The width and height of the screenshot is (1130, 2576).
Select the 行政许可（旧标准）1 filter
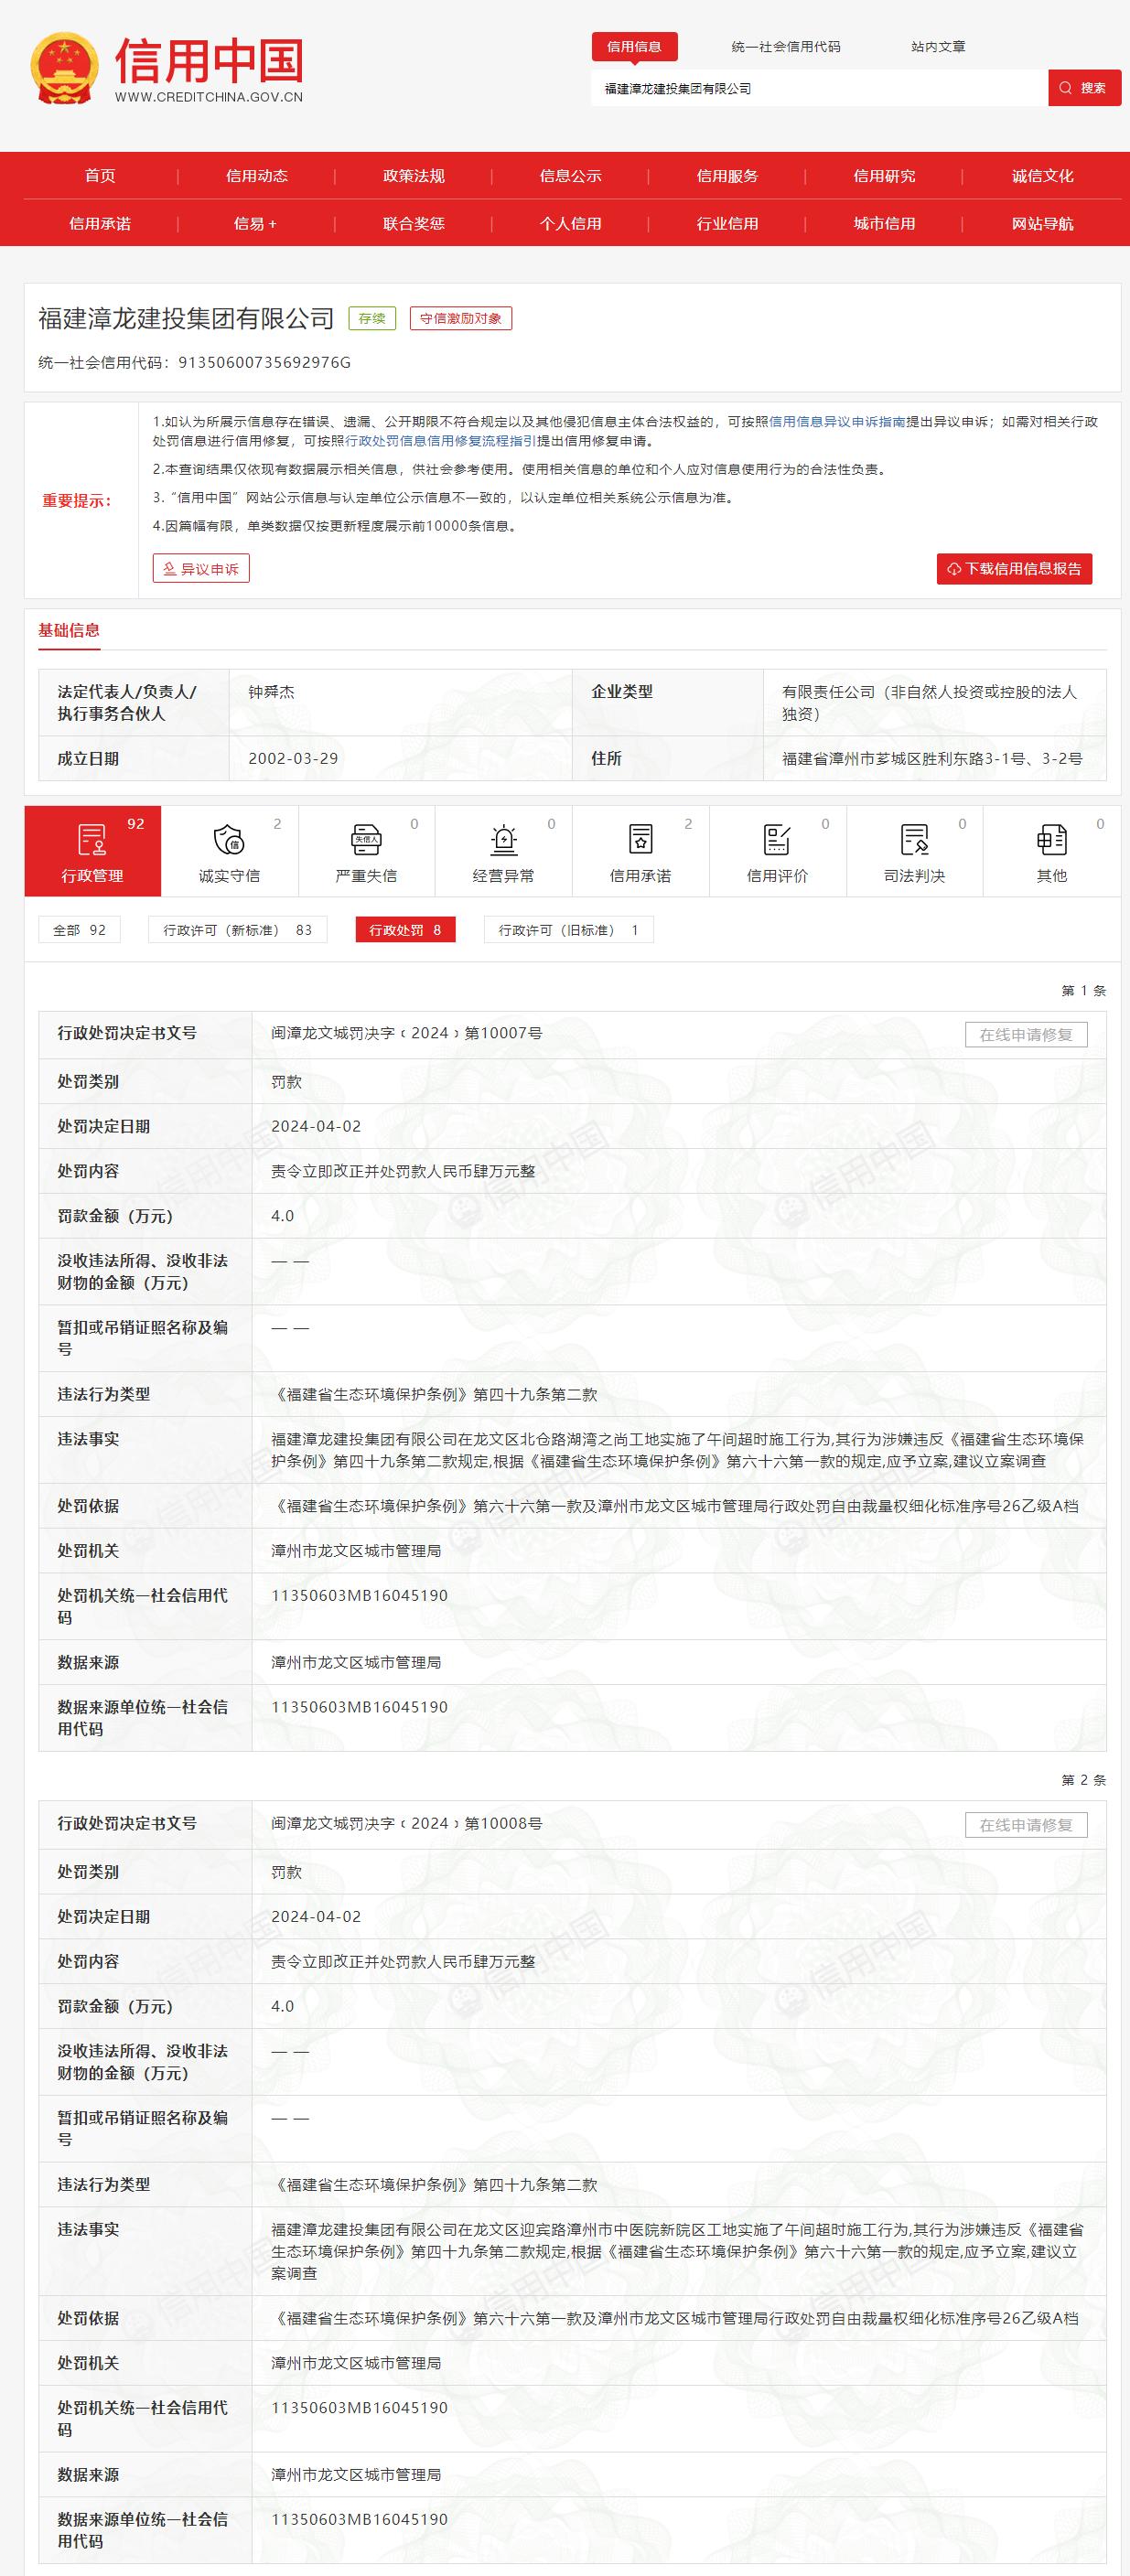569,930
